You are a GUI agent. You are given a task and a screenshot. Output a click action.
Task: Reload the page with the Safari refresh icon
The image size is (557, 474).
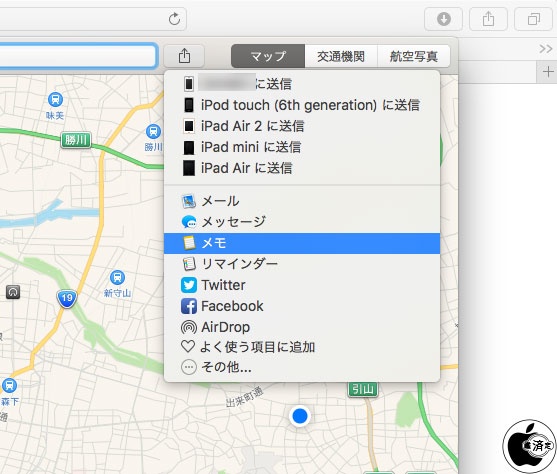[x=174, y=19]
